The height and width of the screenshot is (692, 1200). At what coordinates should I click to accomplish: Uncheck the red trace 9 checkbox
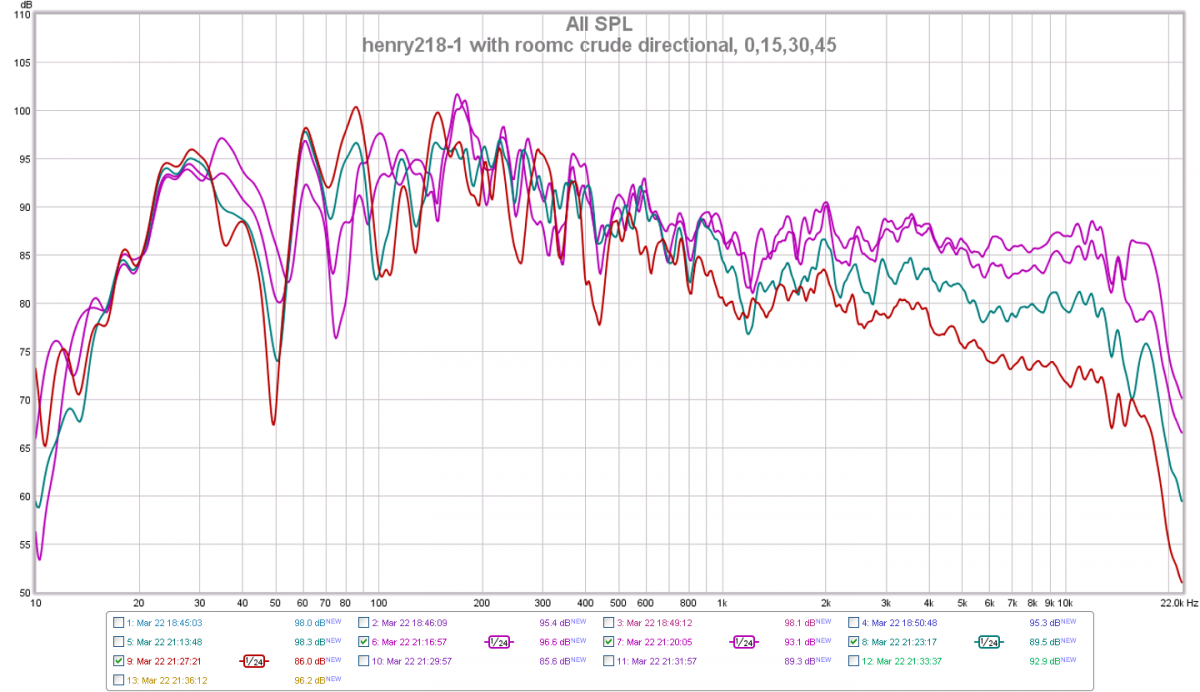[120, 661]
